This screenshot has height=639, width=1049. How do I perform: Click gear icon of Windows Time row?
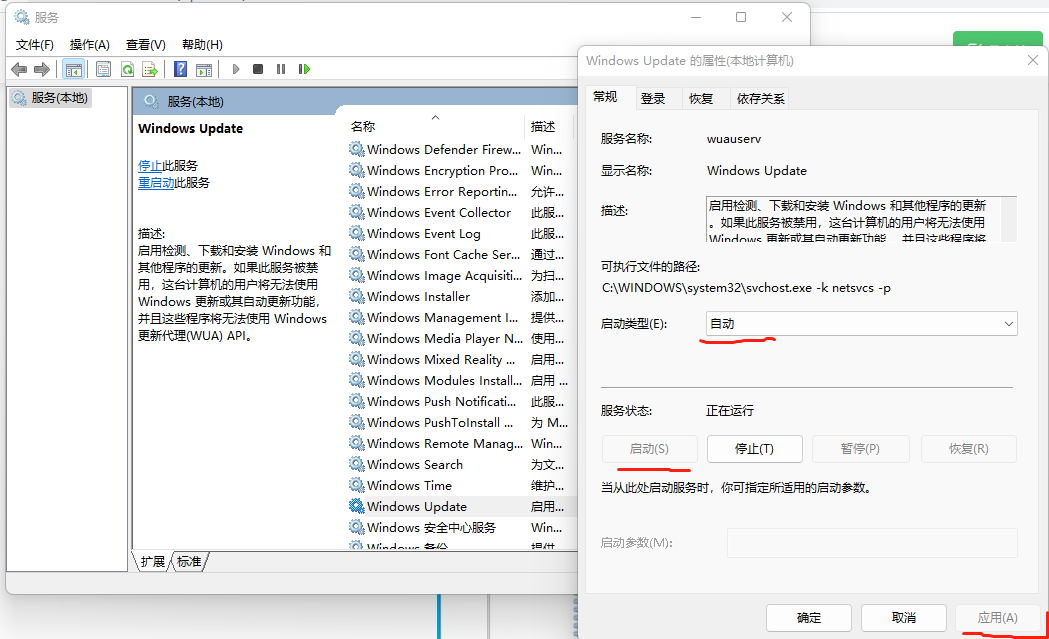357,485
